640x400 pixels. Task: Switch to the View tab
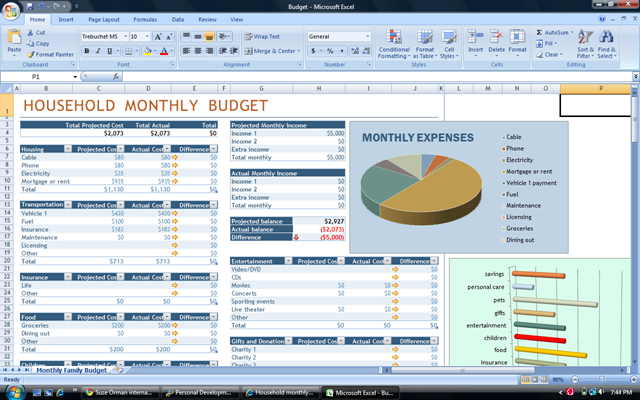pos(236,20)
